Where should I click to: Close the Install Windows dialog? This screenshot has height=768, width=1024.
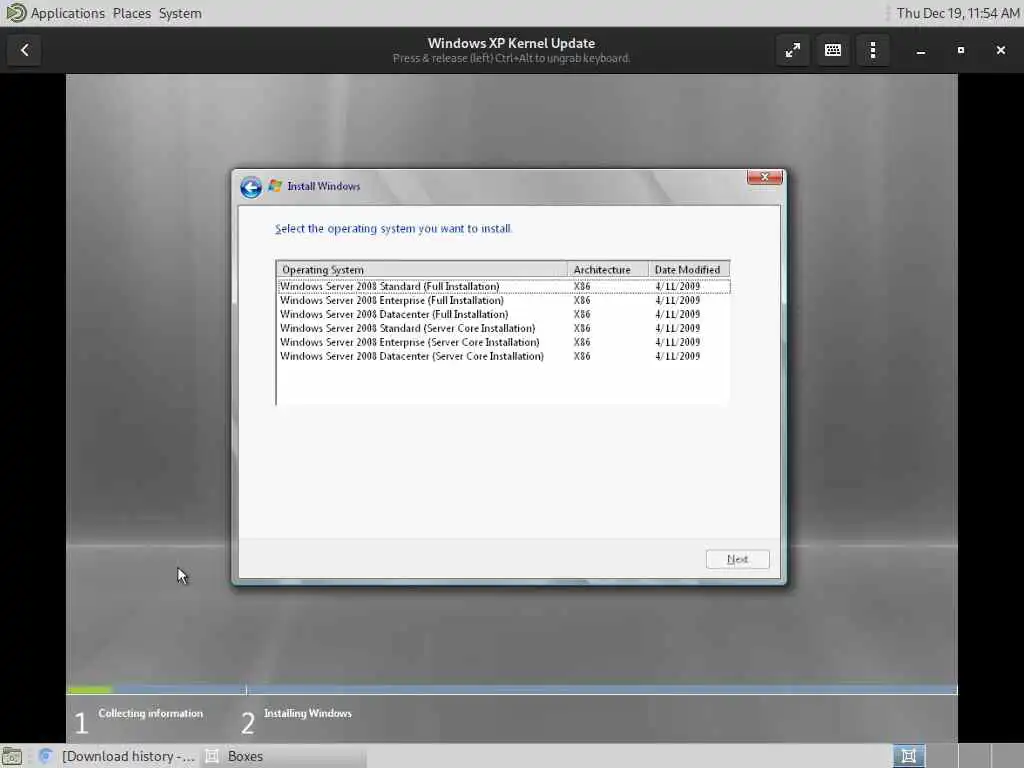765,177
